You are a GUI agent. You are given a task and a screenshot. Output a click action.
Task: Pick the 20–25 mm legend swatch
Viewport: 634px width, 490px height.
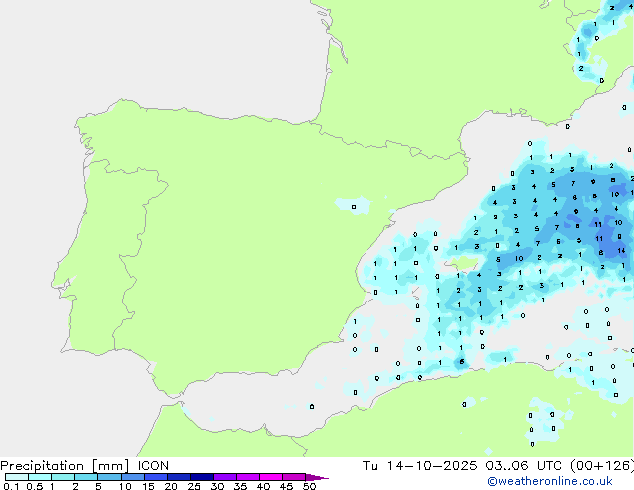coord(178,477)
